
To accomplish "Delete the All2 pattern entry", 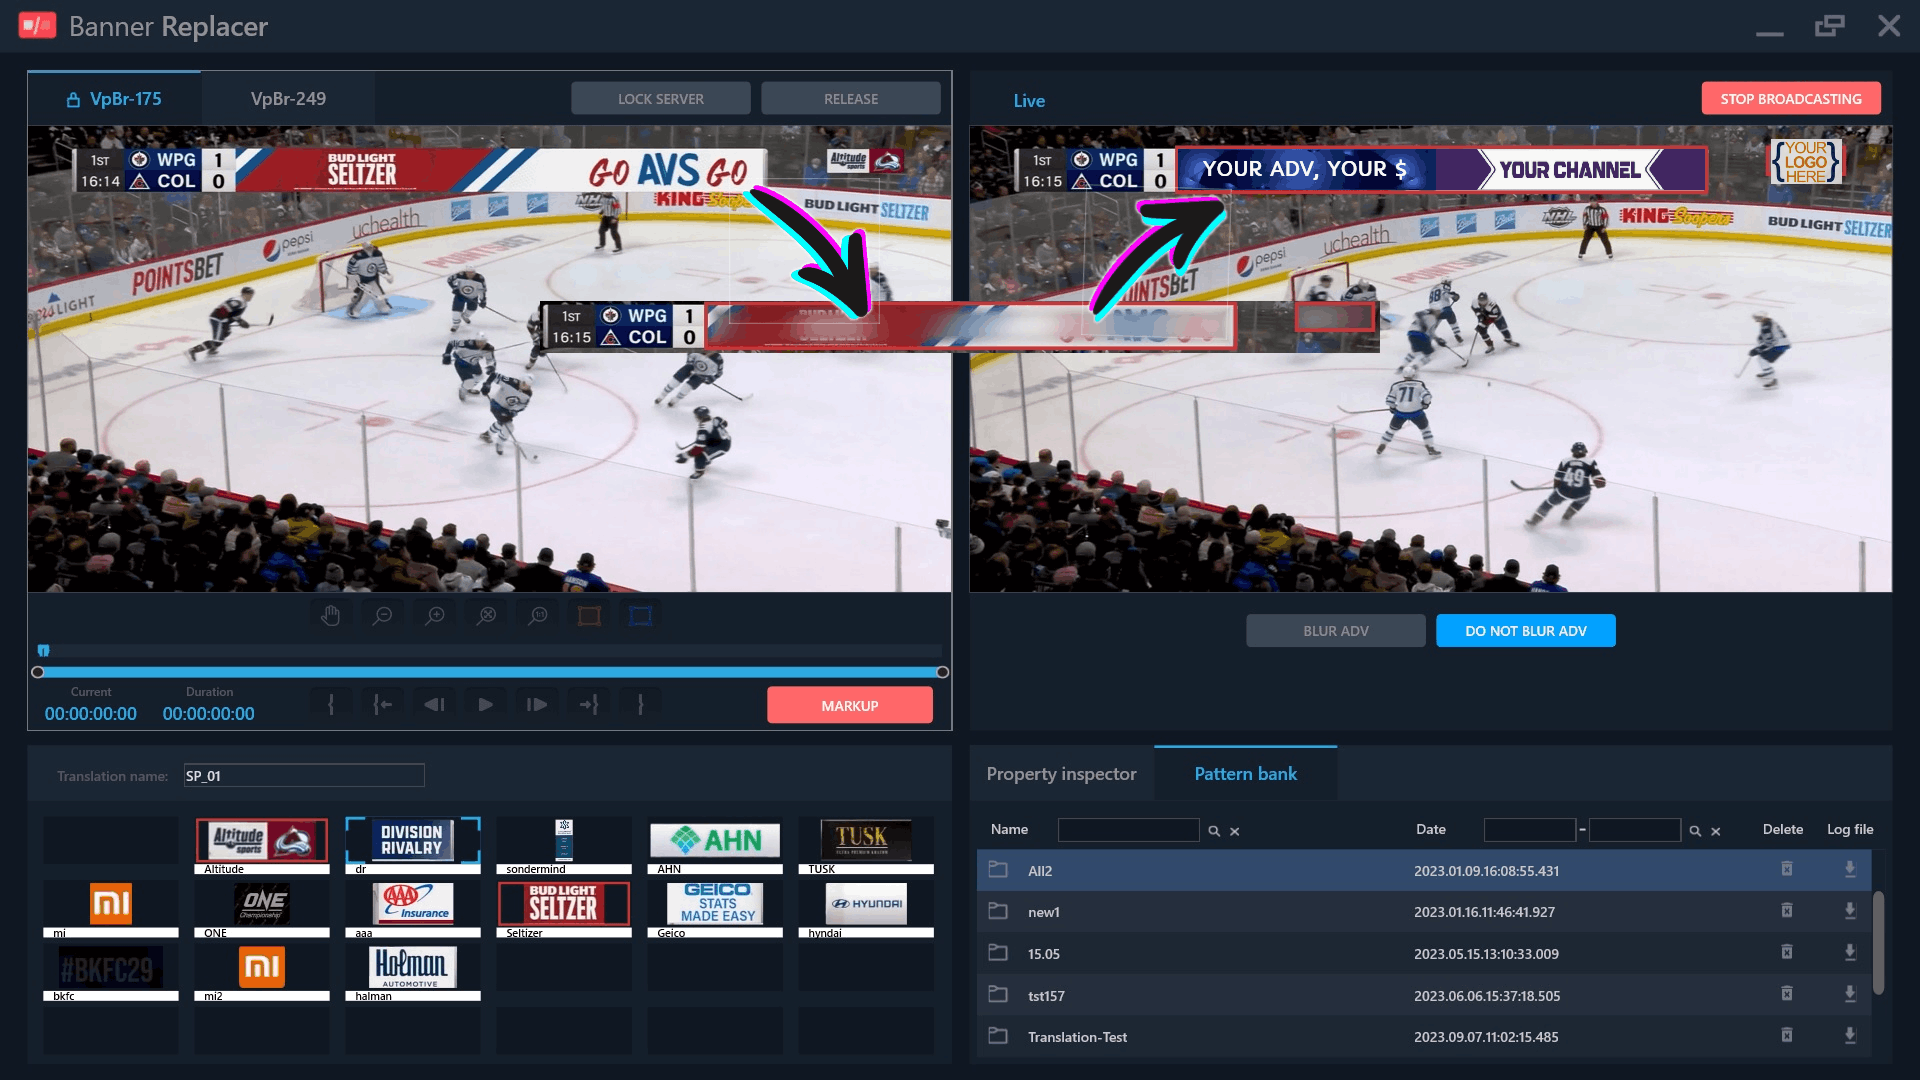I will coord(1786,869).
